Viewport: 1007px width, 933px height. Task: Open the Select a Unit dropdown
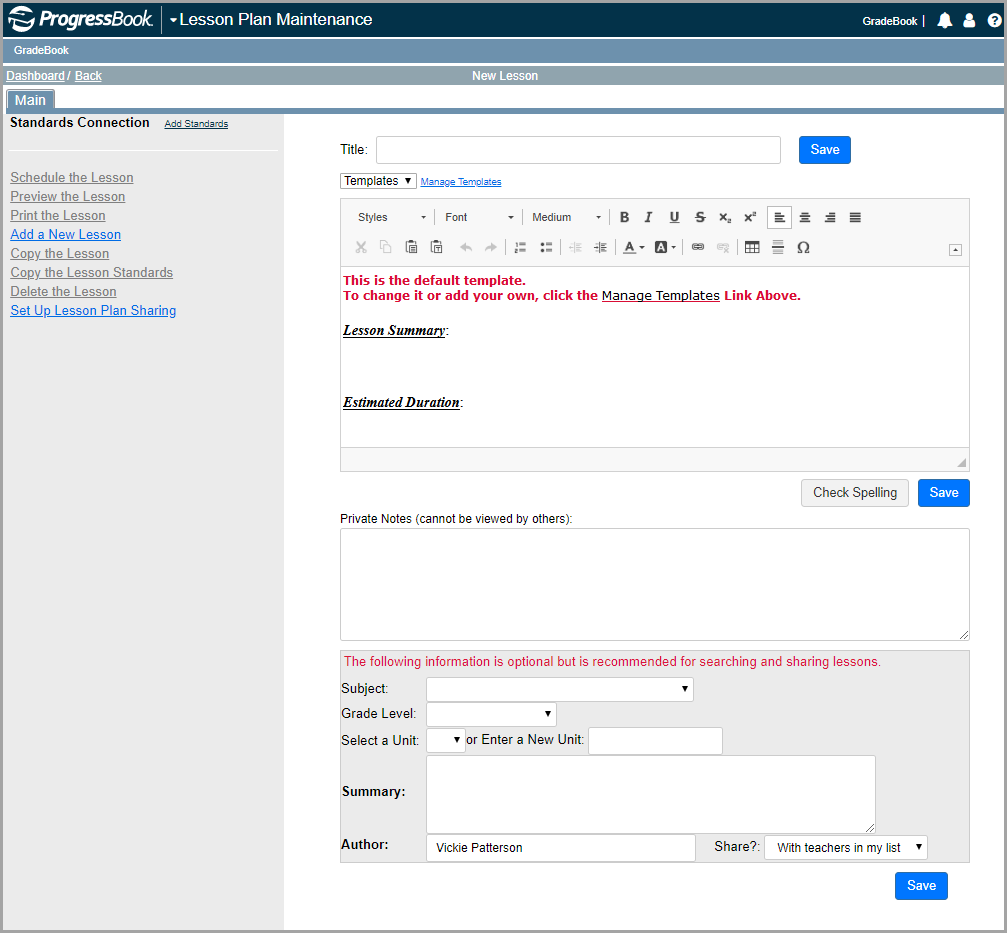446,740
